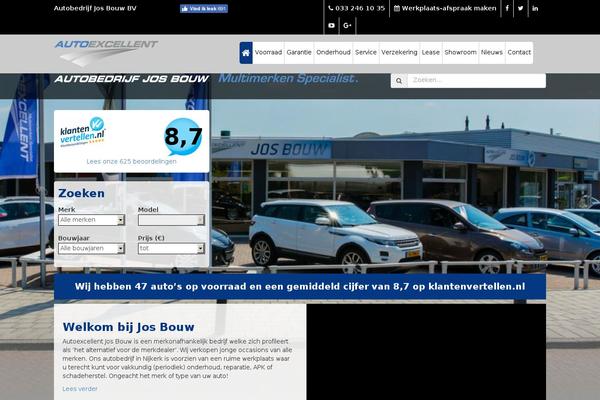600x400 pixels.
Task: Expand the Bouwjaar dropdown
Action: 91,248
